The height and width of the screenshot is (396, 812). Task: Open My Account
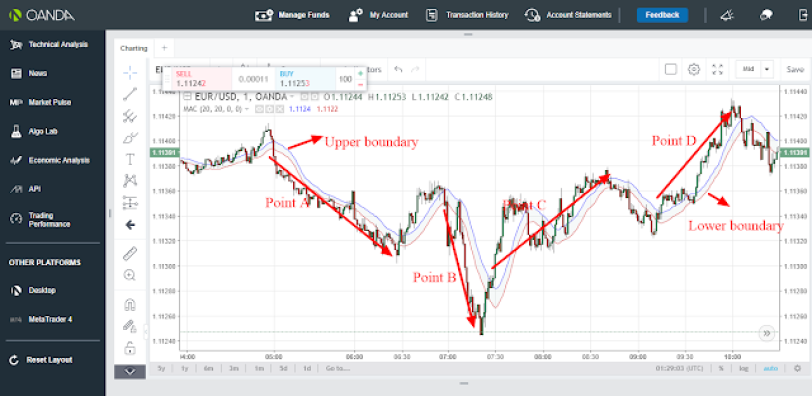point(379,15)
